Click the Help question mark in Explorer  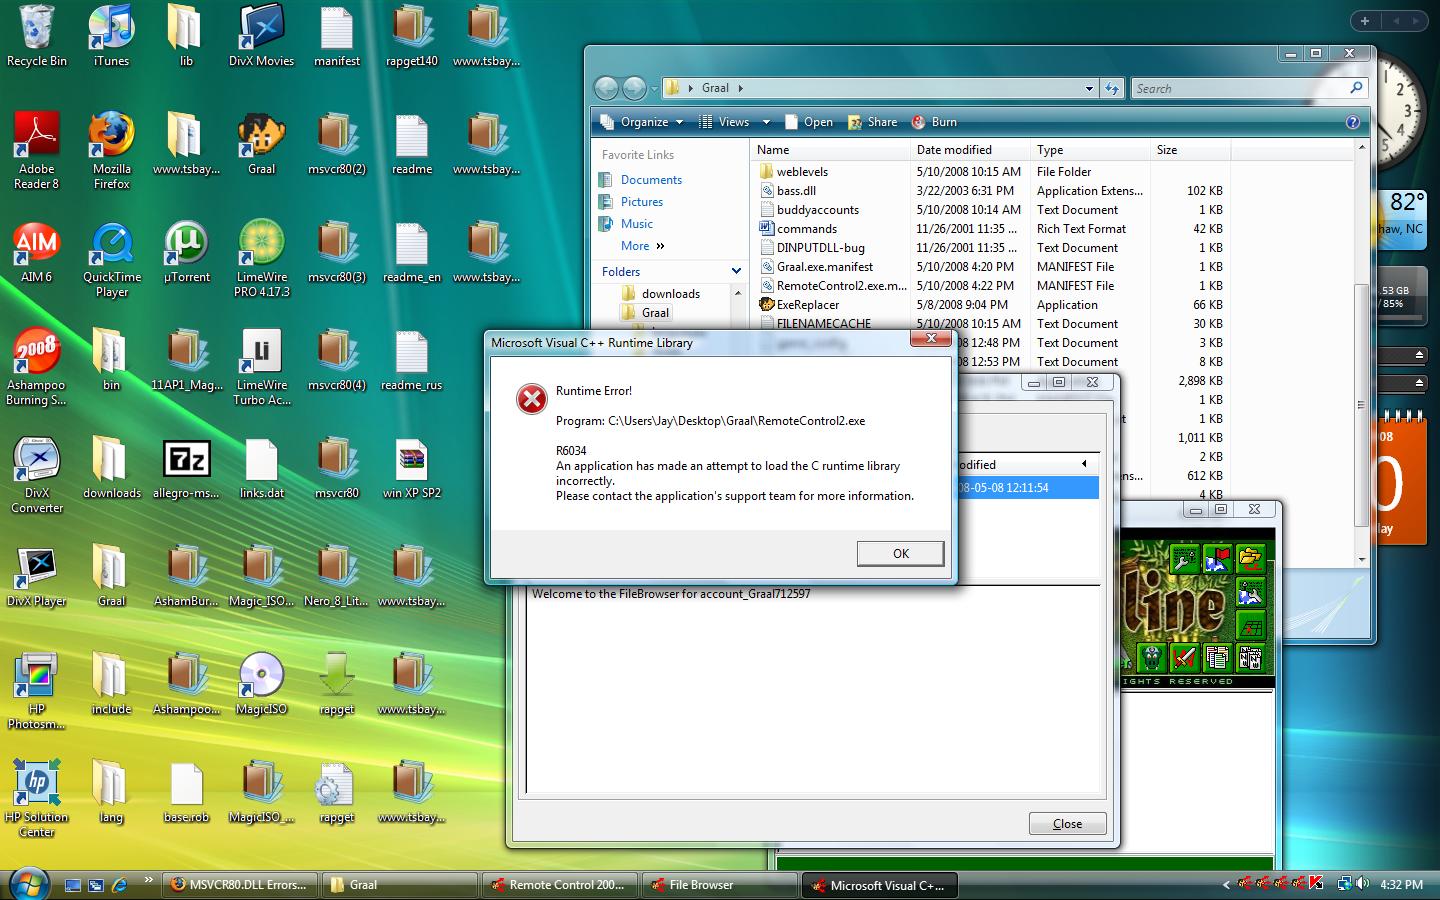(x=1352, y=122)
